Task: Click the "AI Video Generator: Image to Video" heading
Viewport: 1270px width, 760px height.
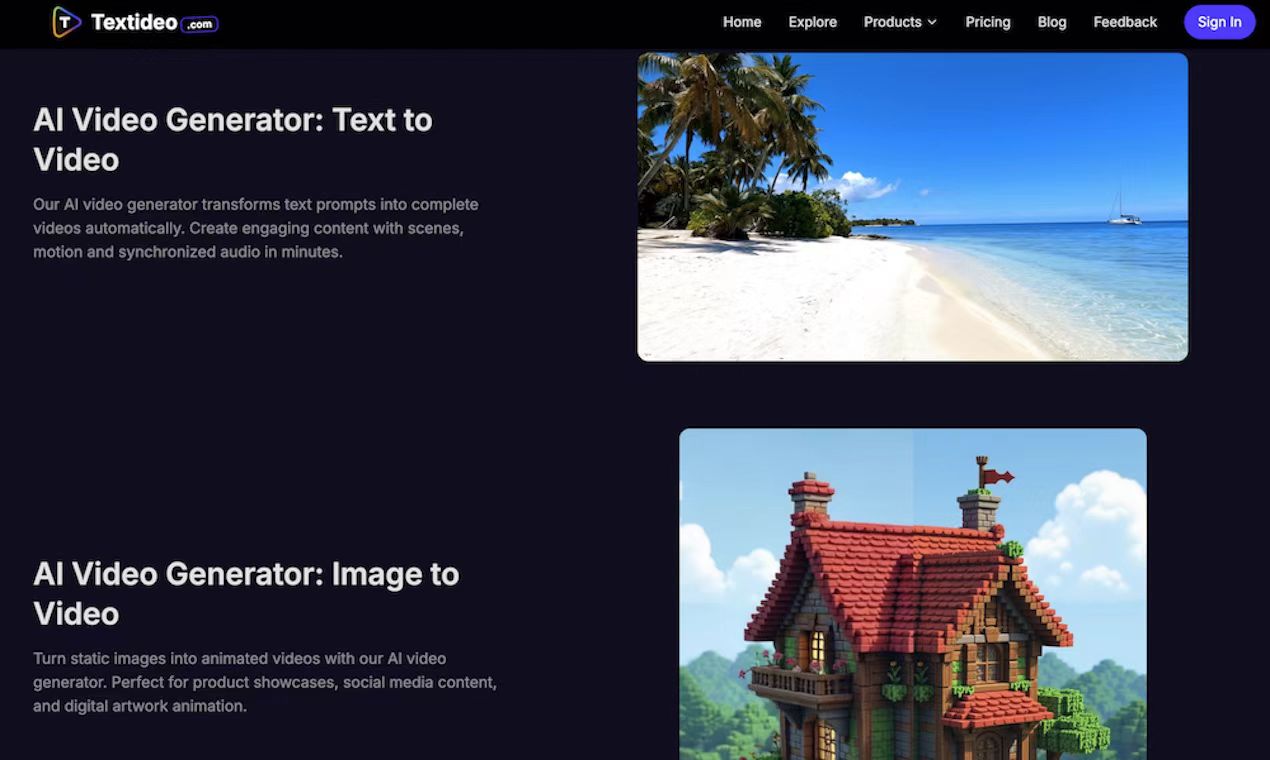Action: tap(246, 593)
